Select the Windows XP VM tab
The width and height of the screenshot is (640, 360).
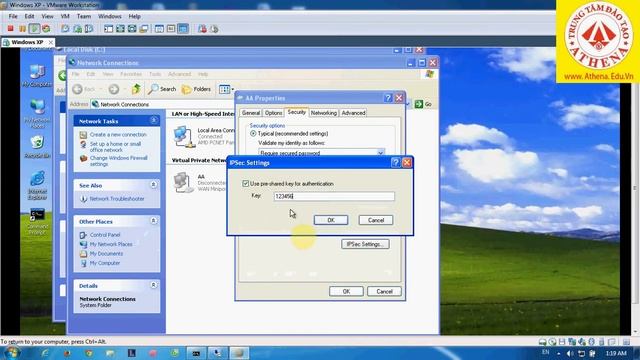[x=27, y=42]
